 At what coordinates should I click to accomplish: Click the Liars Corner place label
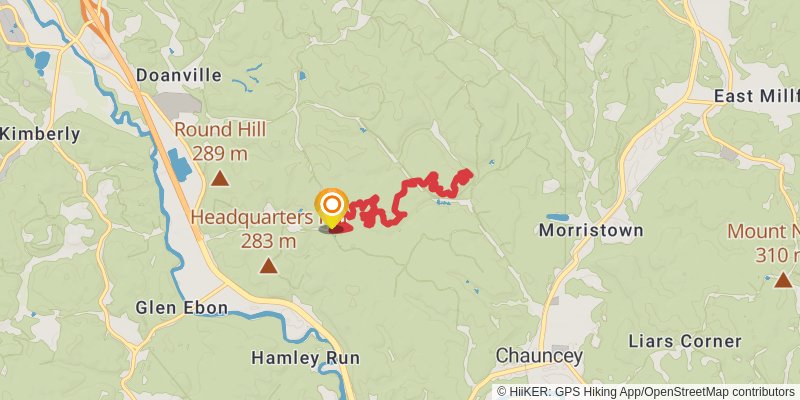[685, 341]
